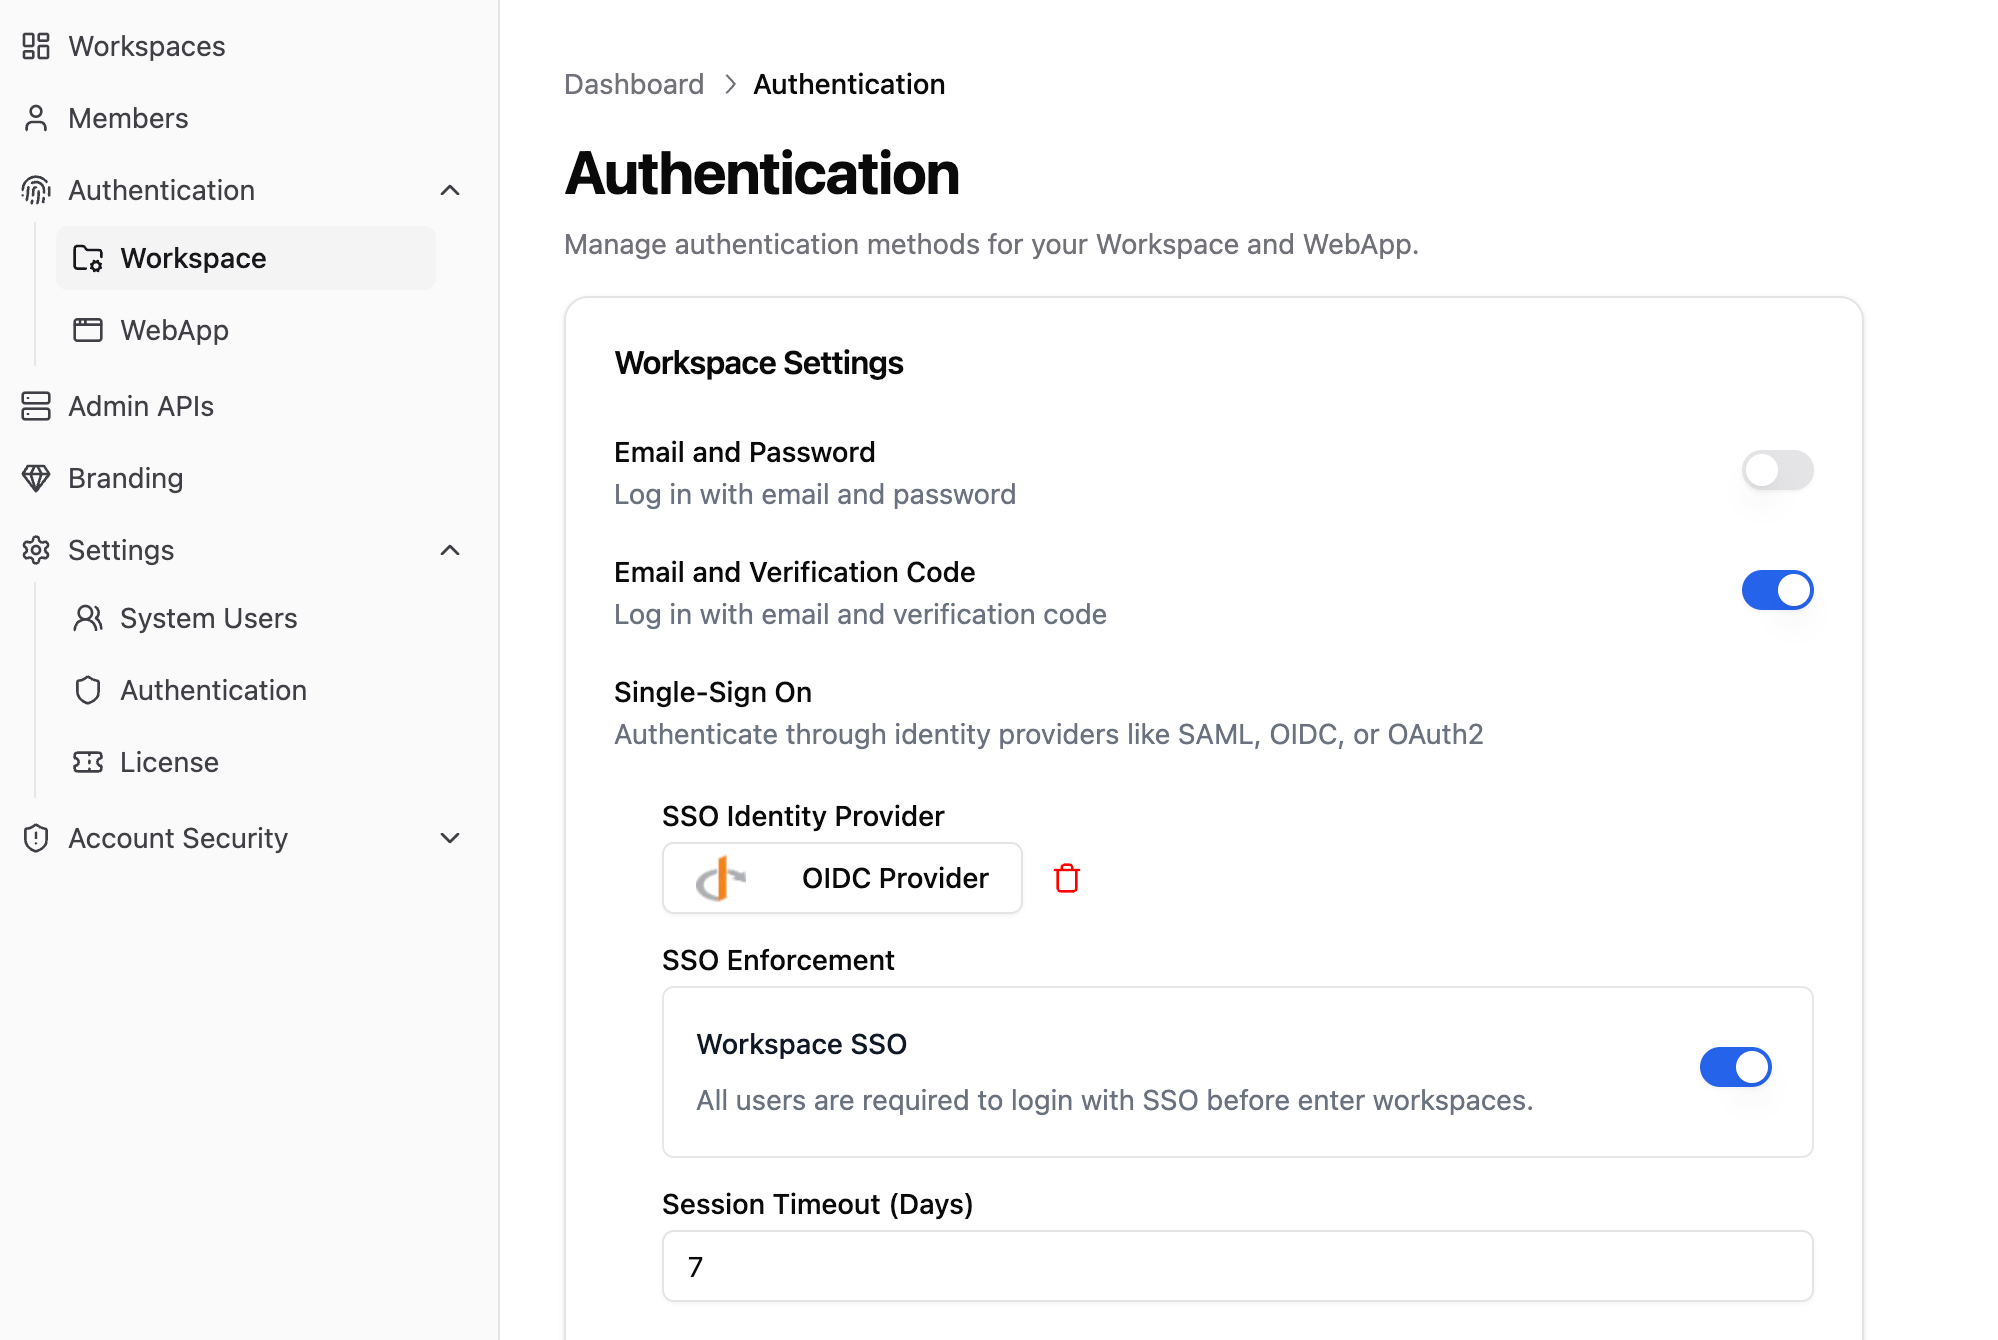1998x1340 pixels.
Task: Click the License ticket icon
Action: coord(88,762)
